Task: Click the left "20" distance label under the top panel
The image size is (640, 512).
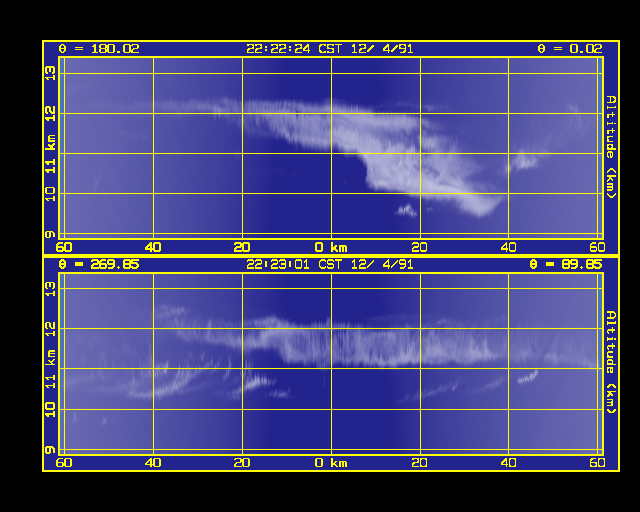Action: (x=242, y=247)
